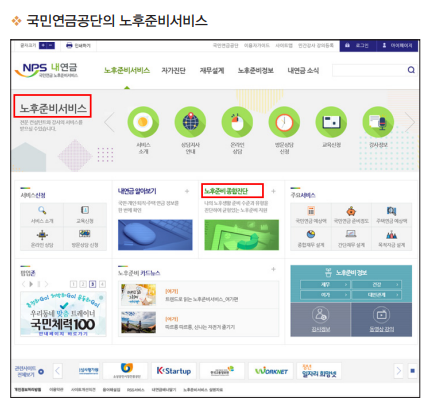The height and width of the screenshot is (411, 433).
Task: Select 팝업존 banner page 2
Action: [83, 284]
